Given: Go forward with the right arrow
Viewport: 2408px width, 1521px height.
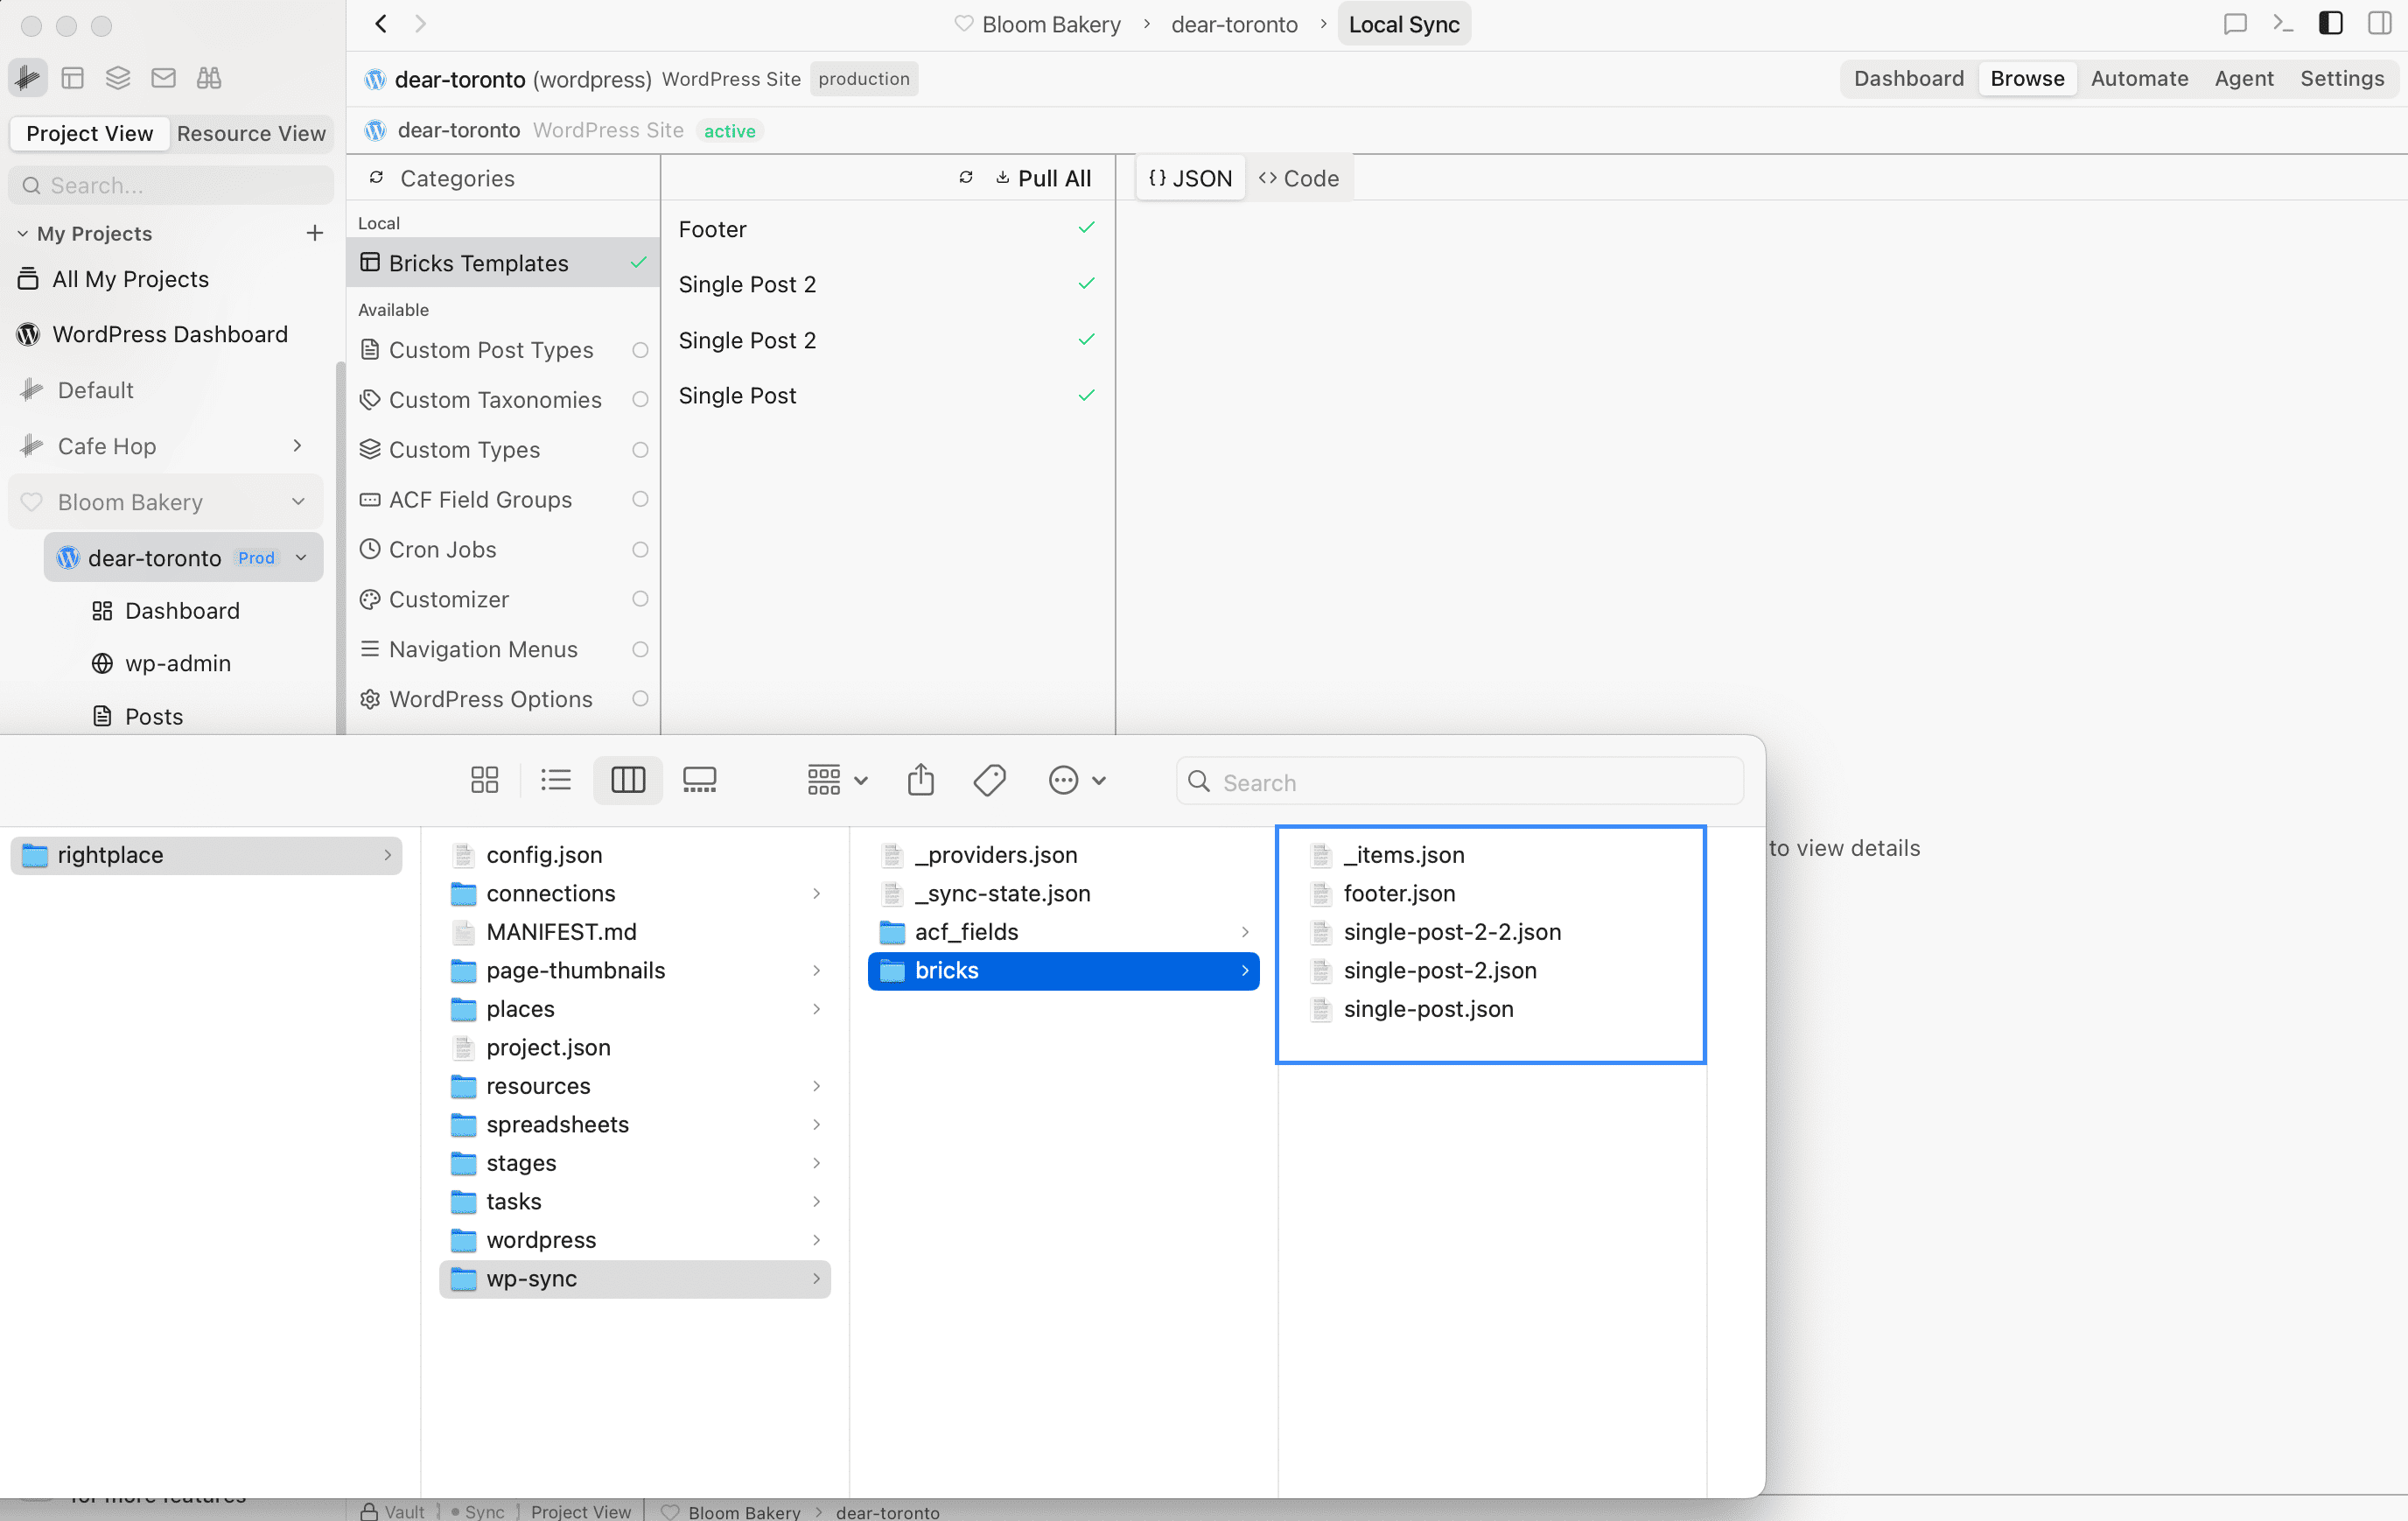Looking at the screenshot, I should click(x=421, y=24).
